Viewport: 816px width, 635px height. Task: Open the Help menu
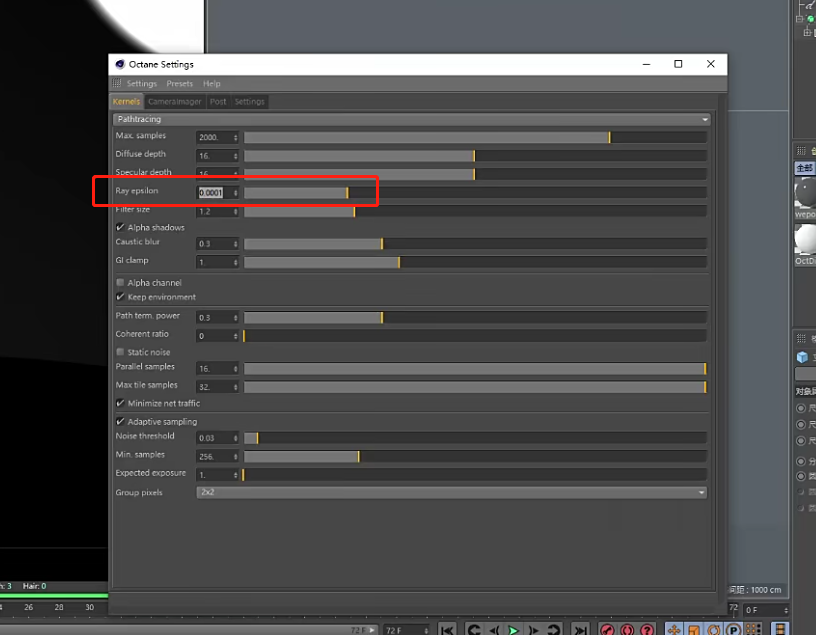click(211, 83)
